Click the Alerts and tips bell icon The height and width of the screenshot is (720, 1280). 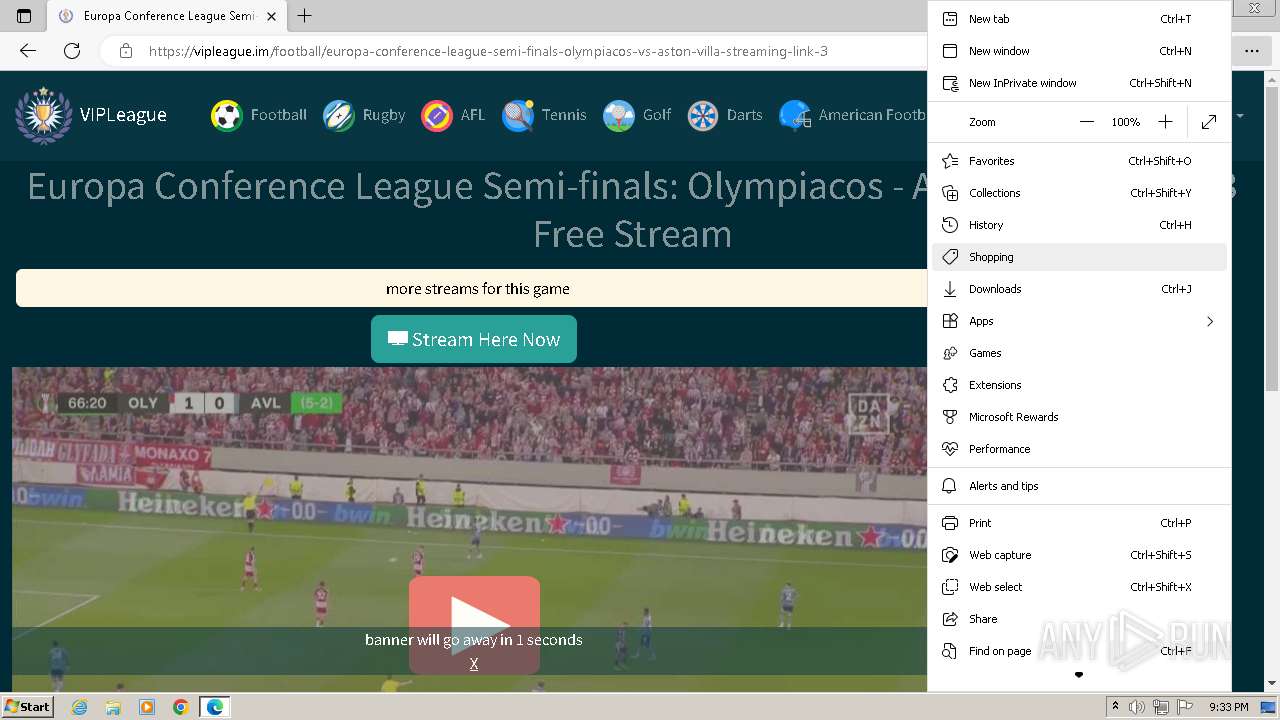click(950, 486)
